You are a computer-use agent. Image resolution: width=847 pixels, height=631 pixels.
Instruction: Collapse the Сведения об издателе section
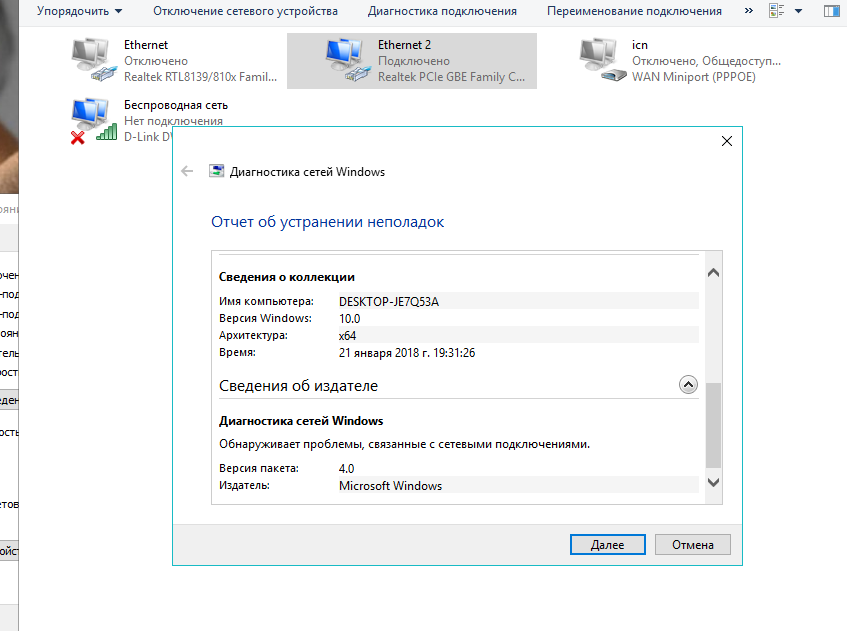coord(688,385)
